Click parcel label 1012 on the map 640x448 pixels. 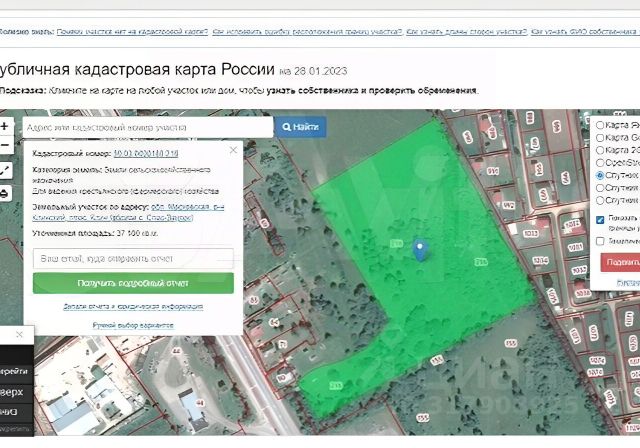(x=573, y=224)
